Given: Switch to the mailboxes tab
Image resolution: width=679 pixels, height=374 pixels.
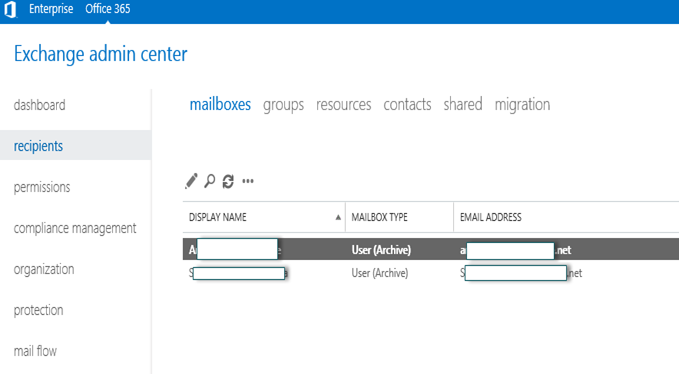Looking at the screenshot, I should point(220,104).
